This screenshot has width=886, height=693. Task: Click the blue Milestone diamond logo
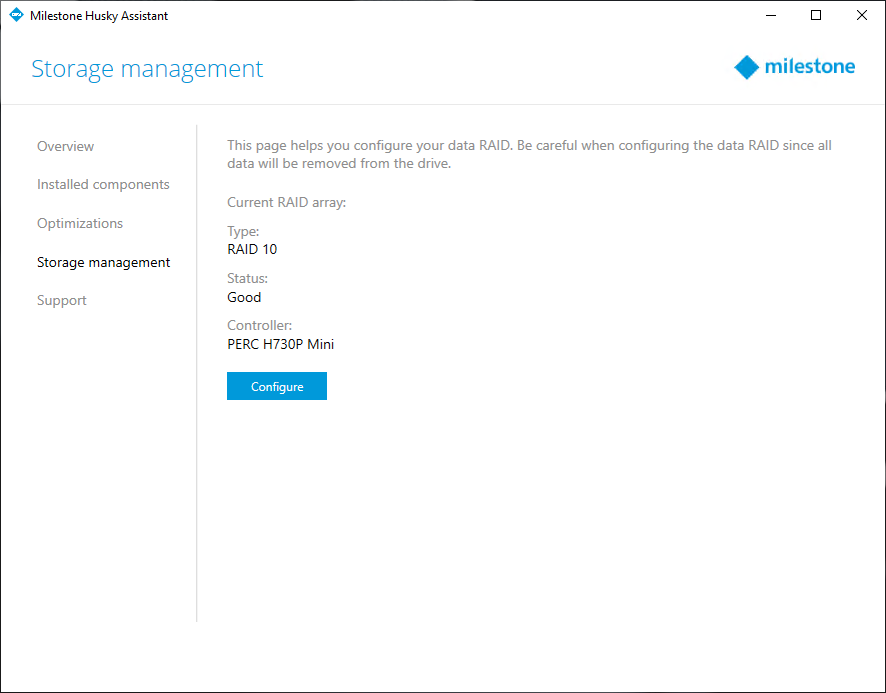pyautogui.click(x=747, y=68)
